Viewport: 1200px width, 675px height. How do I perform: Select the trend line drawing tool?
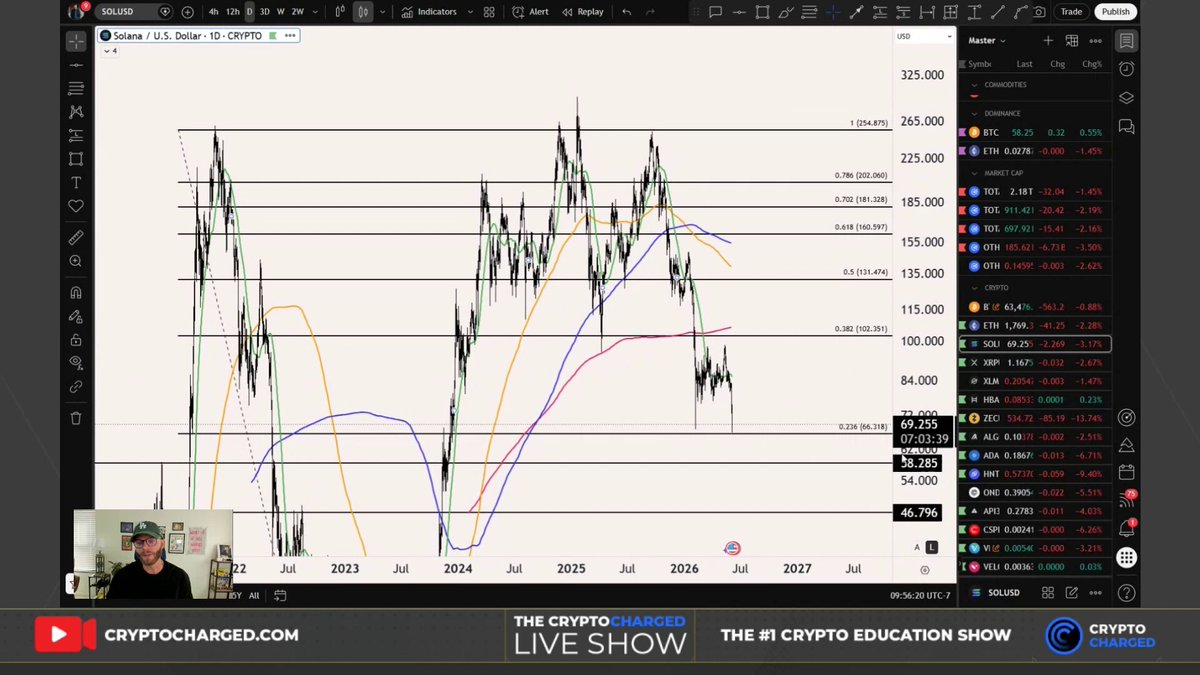pyautogui.click(x=76, y=65)
